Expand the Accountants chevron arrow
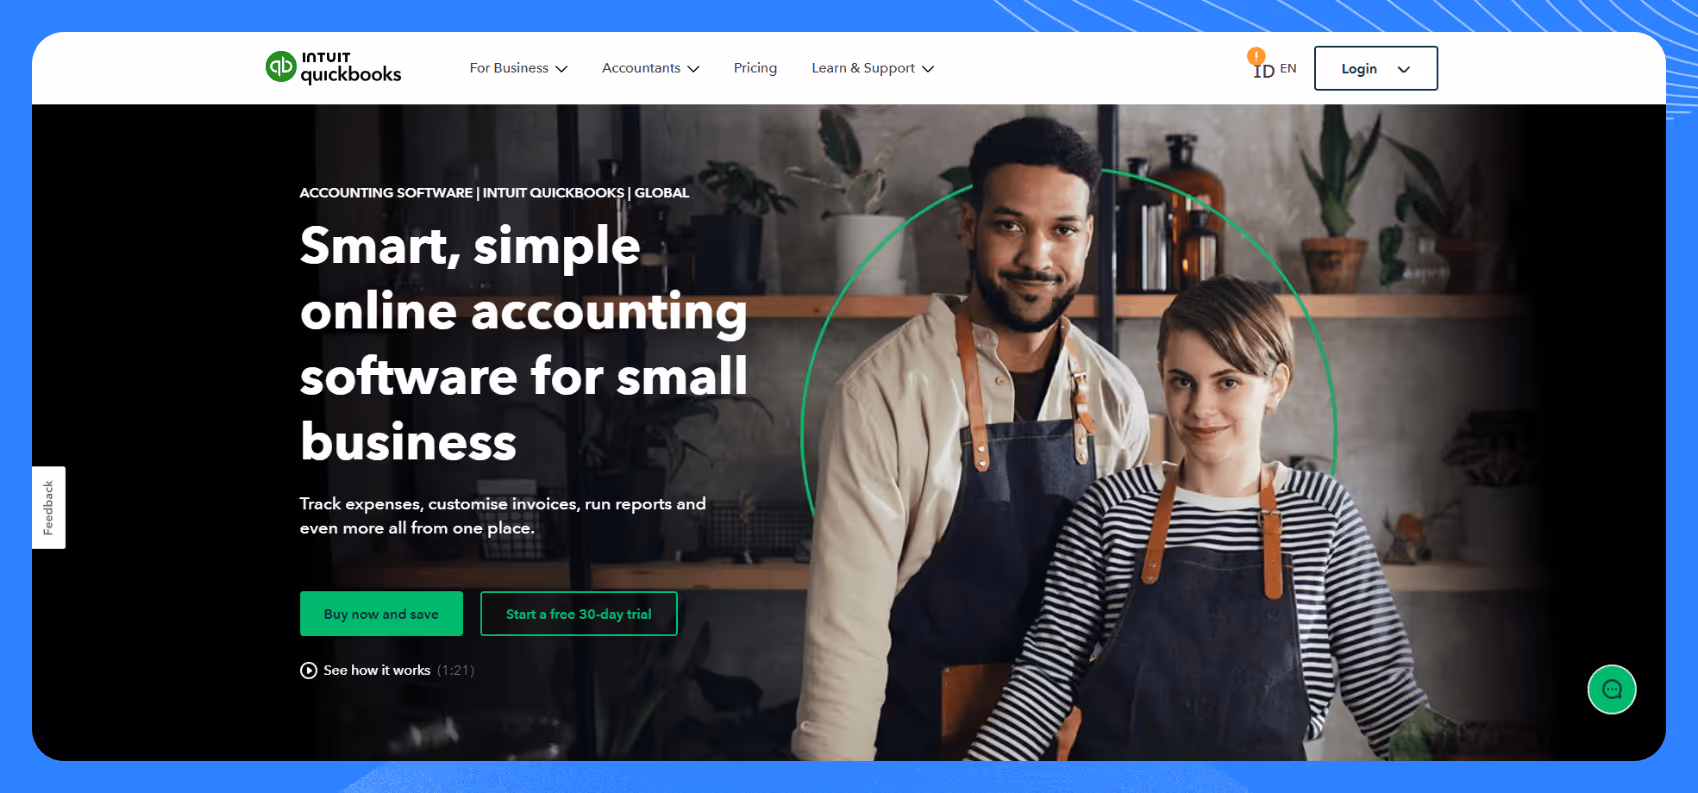 (693, 69)
